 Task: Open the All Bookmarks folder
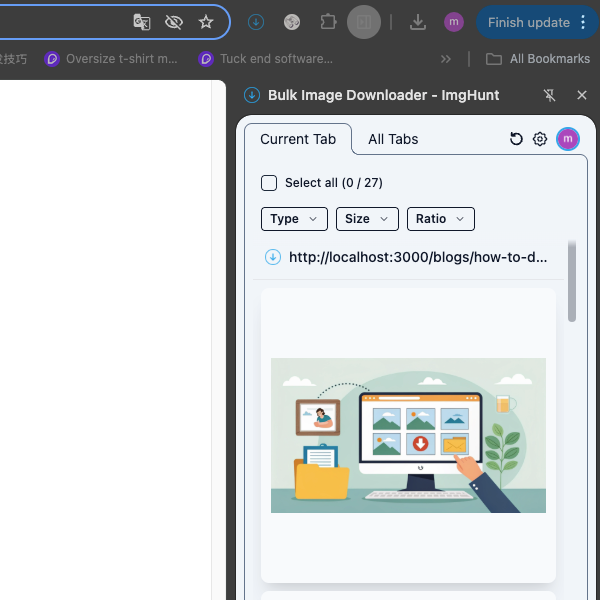pos(538,59)
